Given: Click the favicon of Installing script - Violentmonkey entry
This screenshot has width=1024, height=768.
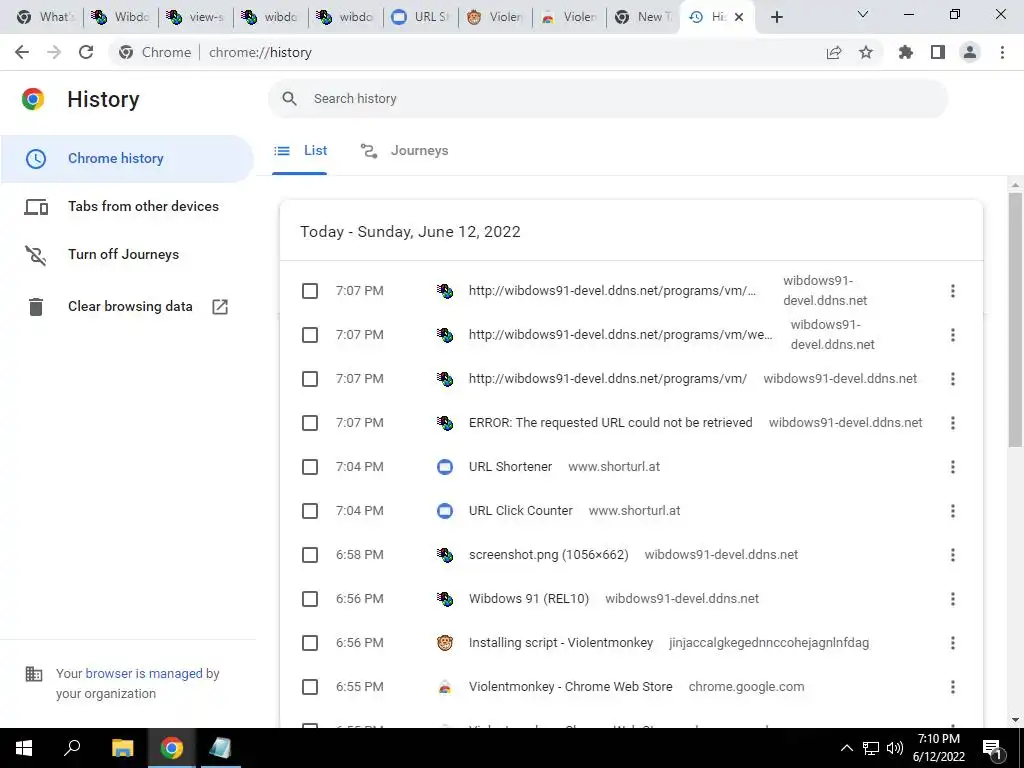Looking at the screenshot, I should point(445,643).
